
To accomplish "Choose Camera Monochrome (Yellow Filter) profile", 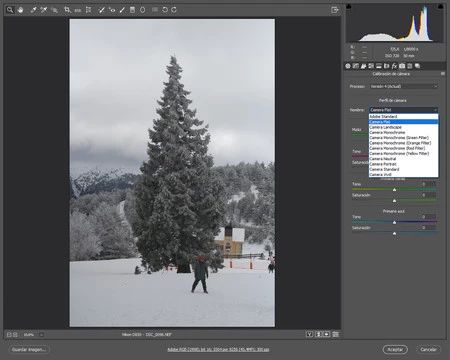I will (403, 153).
